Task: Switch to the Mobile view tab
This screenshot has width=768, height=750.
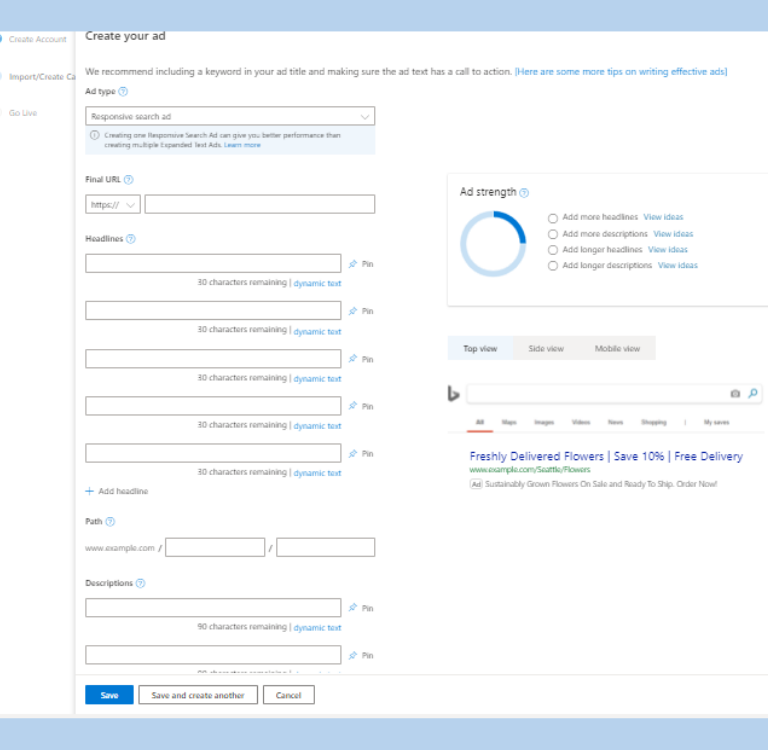Action: [617, 348]
